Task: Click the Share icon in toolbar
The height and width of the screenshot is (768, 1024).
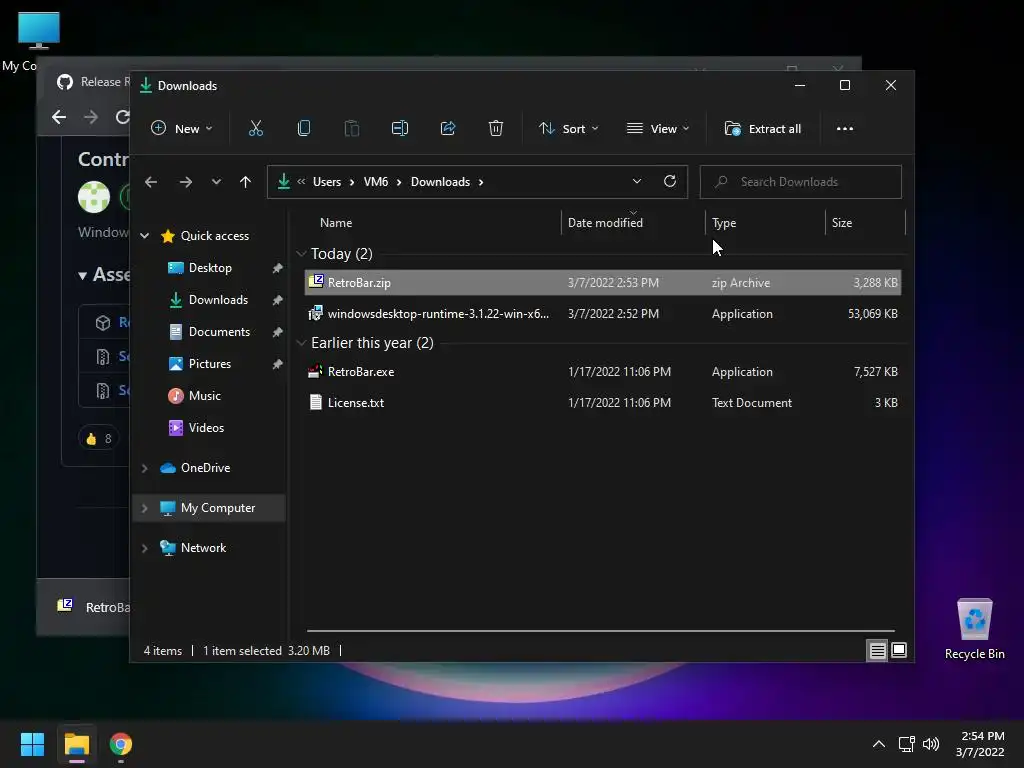Action: click(x=448, y=129)
